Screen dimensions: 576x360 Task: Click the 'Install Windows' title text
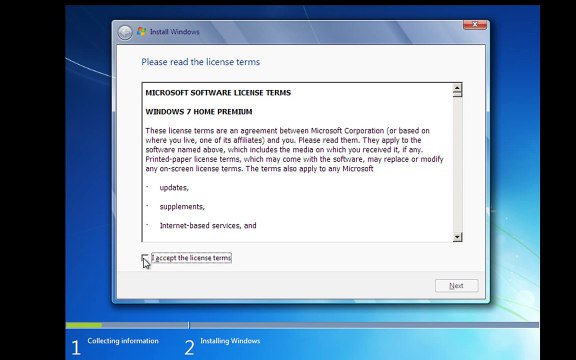(174, 32)
